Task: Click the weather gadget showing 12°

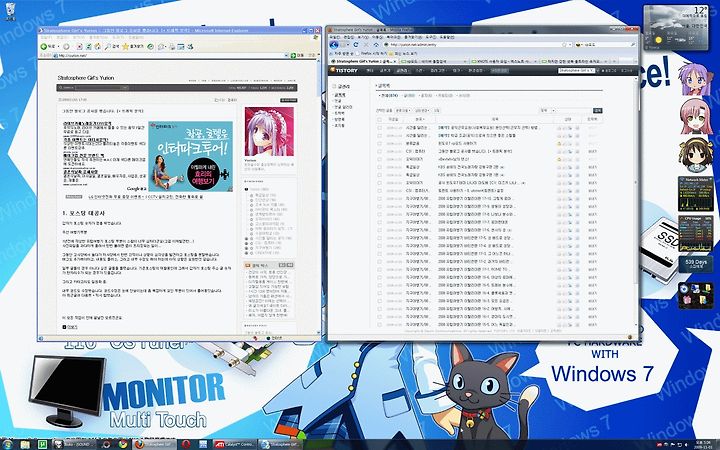Action: 676,27
